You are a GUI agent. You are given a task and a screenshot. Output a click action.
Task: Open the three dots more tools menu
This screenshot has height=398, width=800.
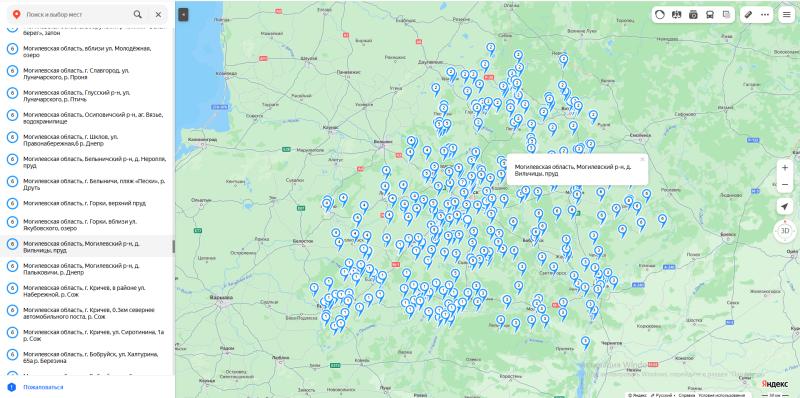coord(765,14)
